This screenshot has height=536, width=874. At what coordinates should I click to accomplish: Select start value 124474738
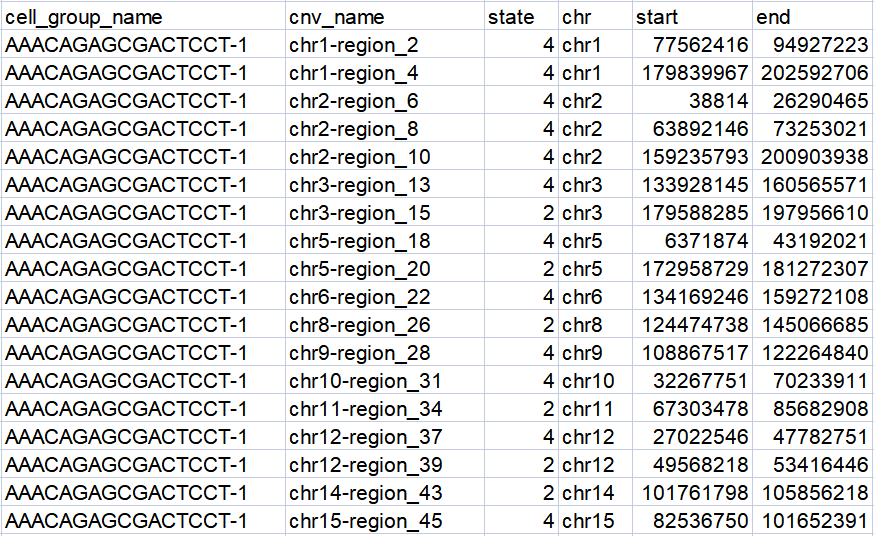pos(692,324)
